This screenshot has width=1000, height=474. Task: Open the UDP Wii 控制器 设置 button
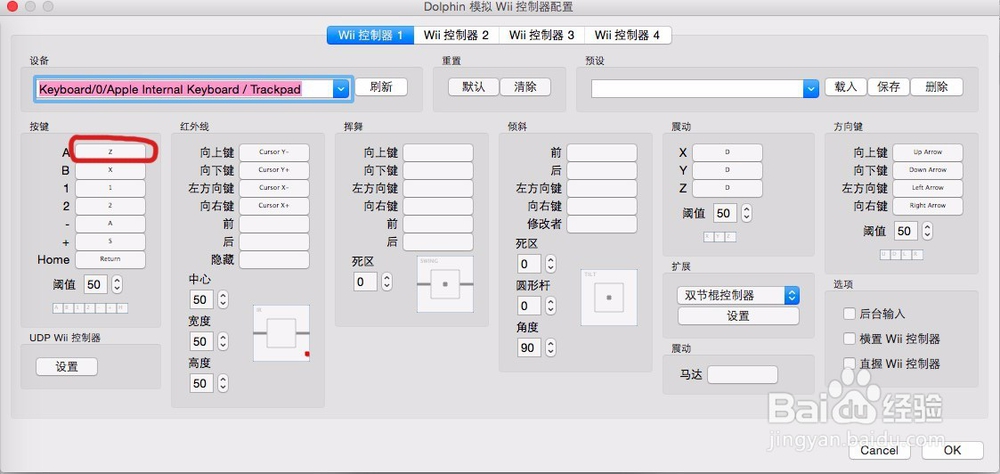[x=67, y=367]
